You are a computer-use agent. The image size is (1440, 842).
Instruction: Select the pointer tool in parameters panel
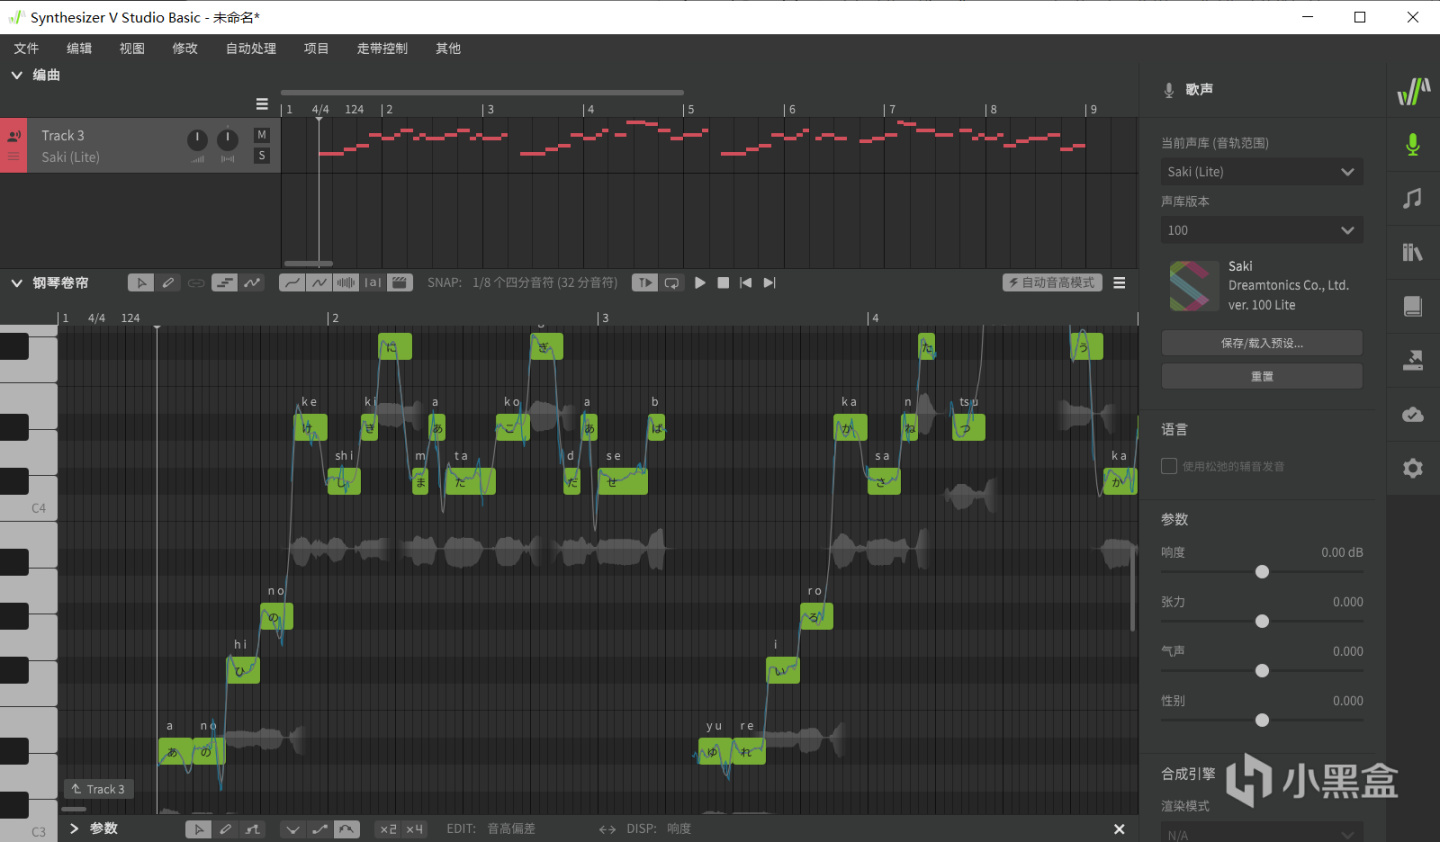point(198,829)
